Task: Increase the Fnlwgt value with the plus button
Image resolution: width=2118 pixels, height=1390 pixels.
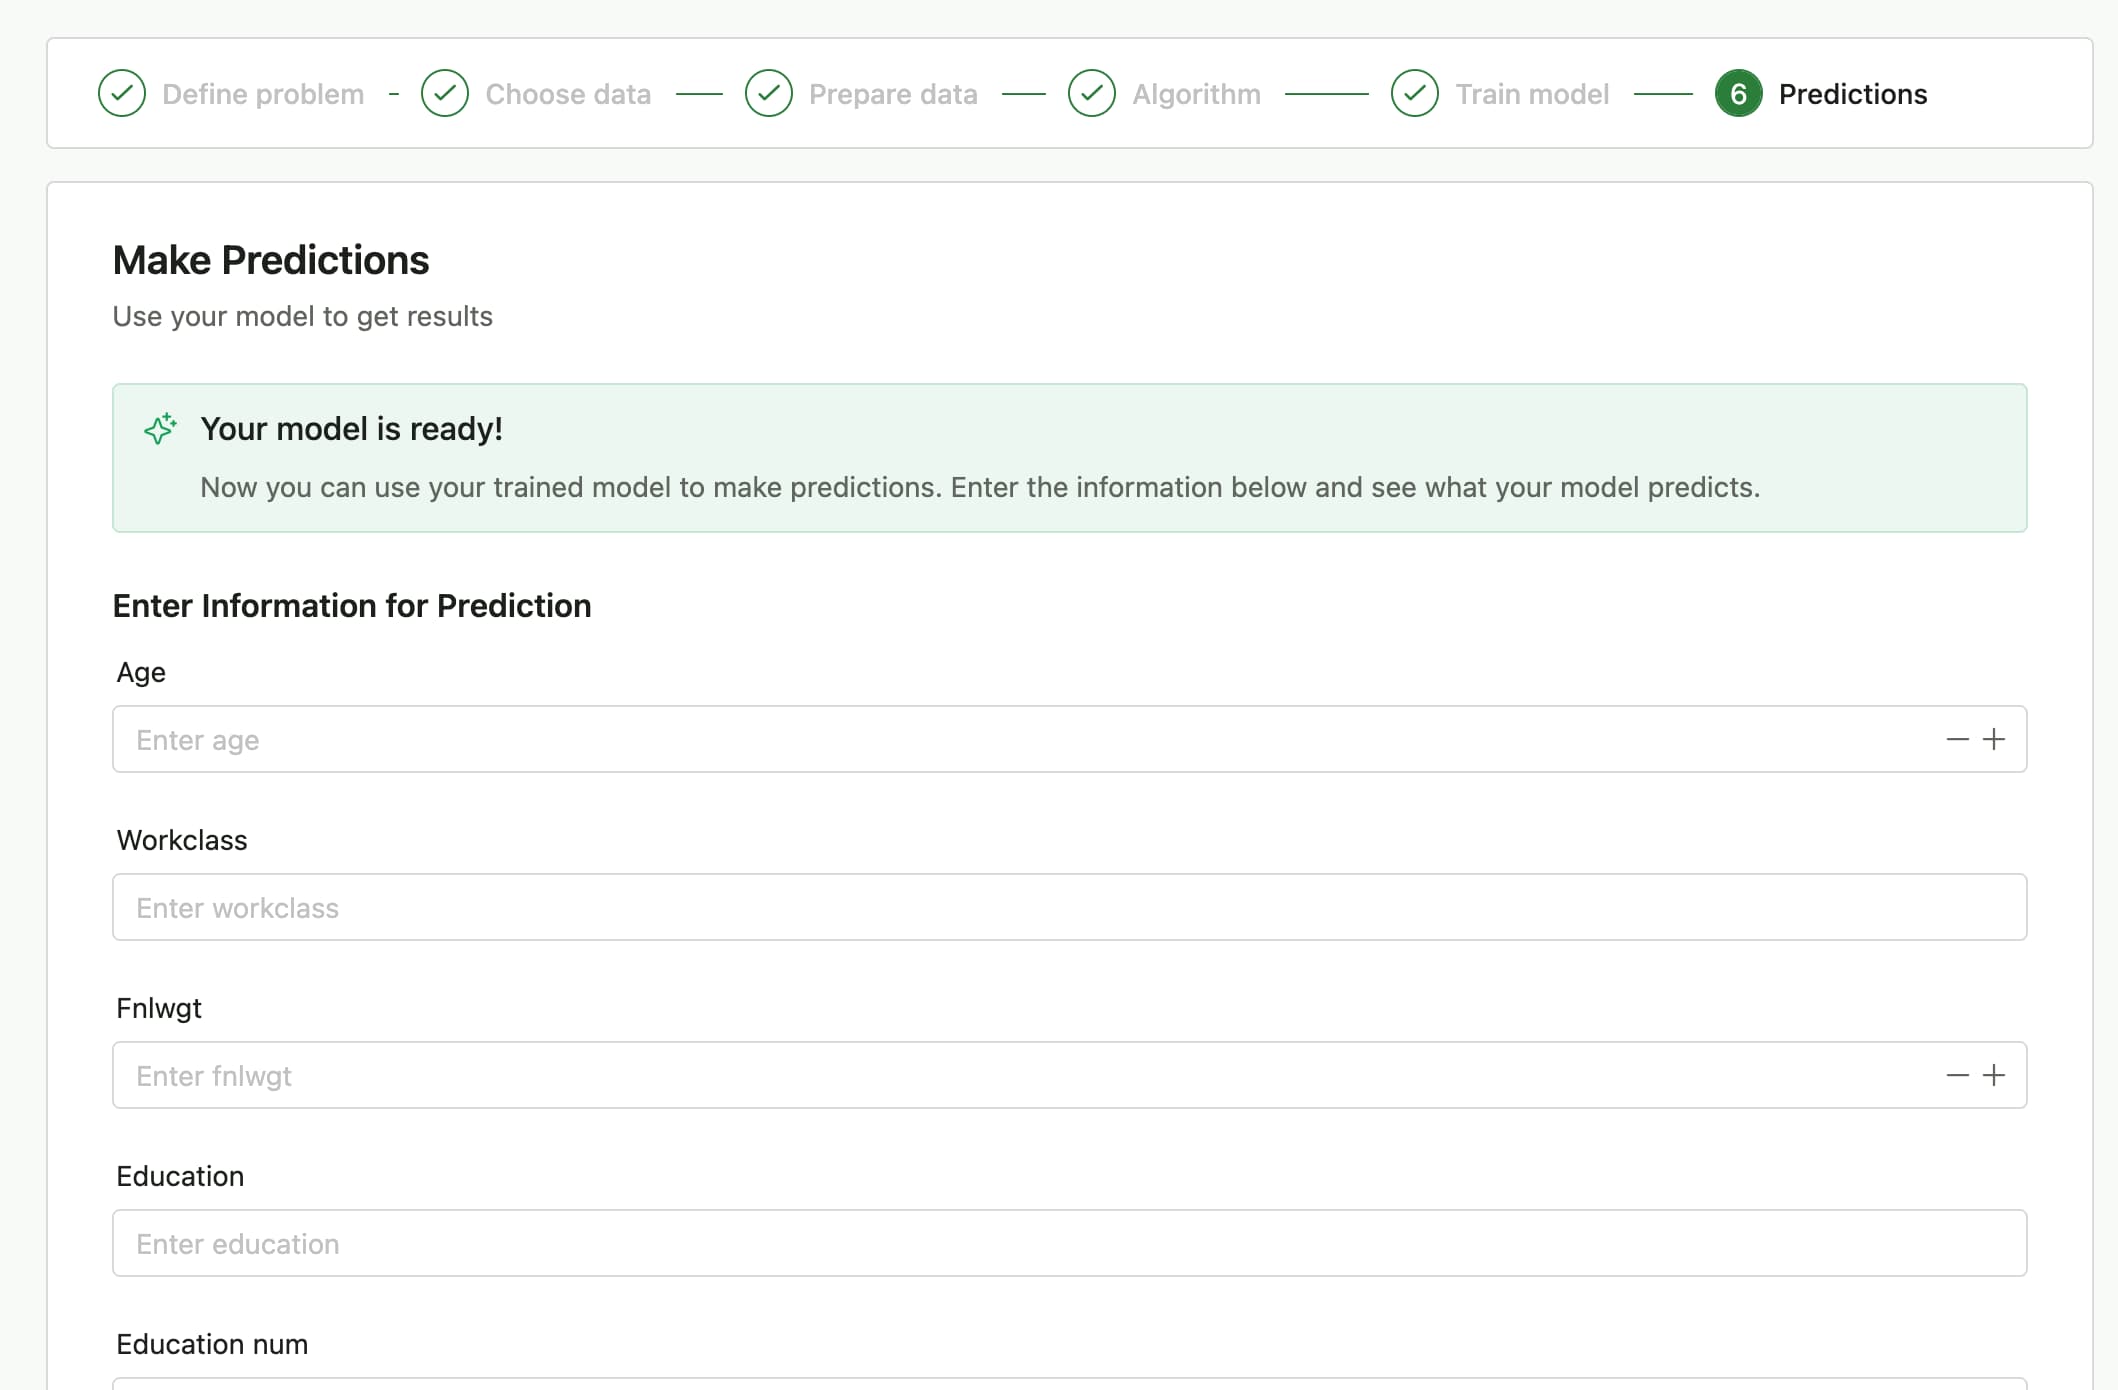Action: [1994, 1076]
